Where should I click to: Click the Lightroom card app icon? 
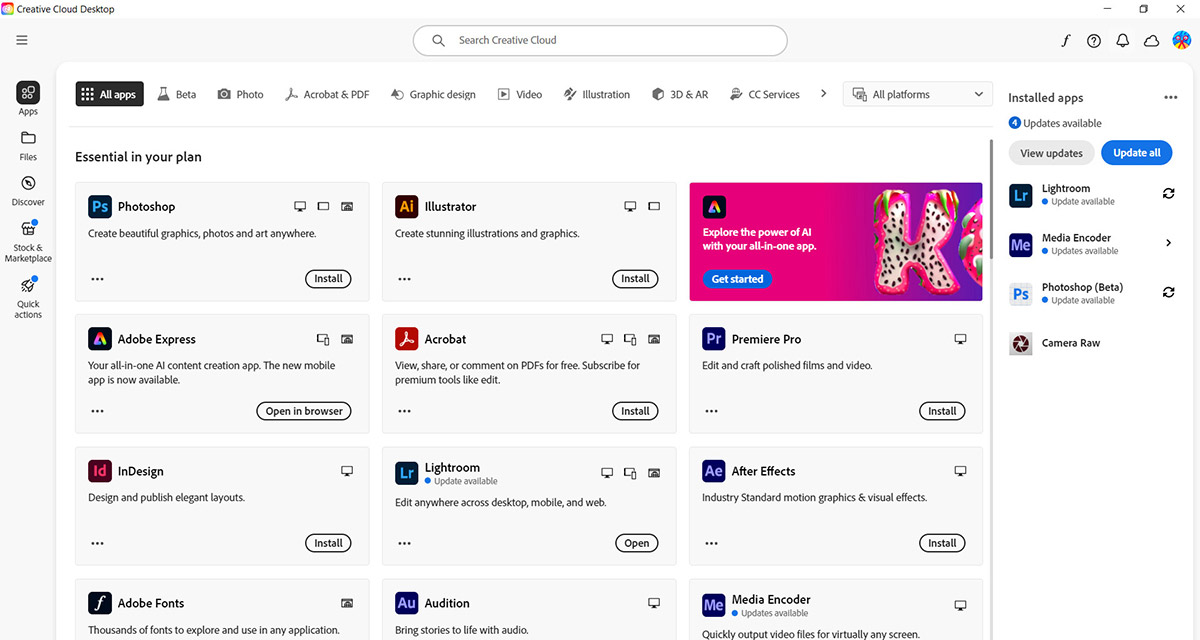click(x=406, y=473)
